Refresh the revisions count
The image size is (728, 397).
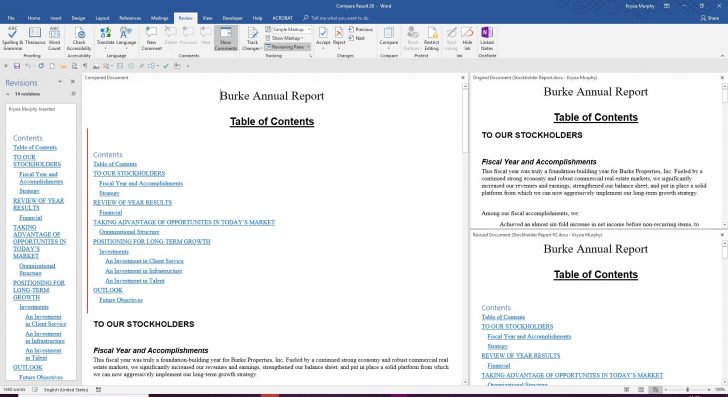point(73,94)
